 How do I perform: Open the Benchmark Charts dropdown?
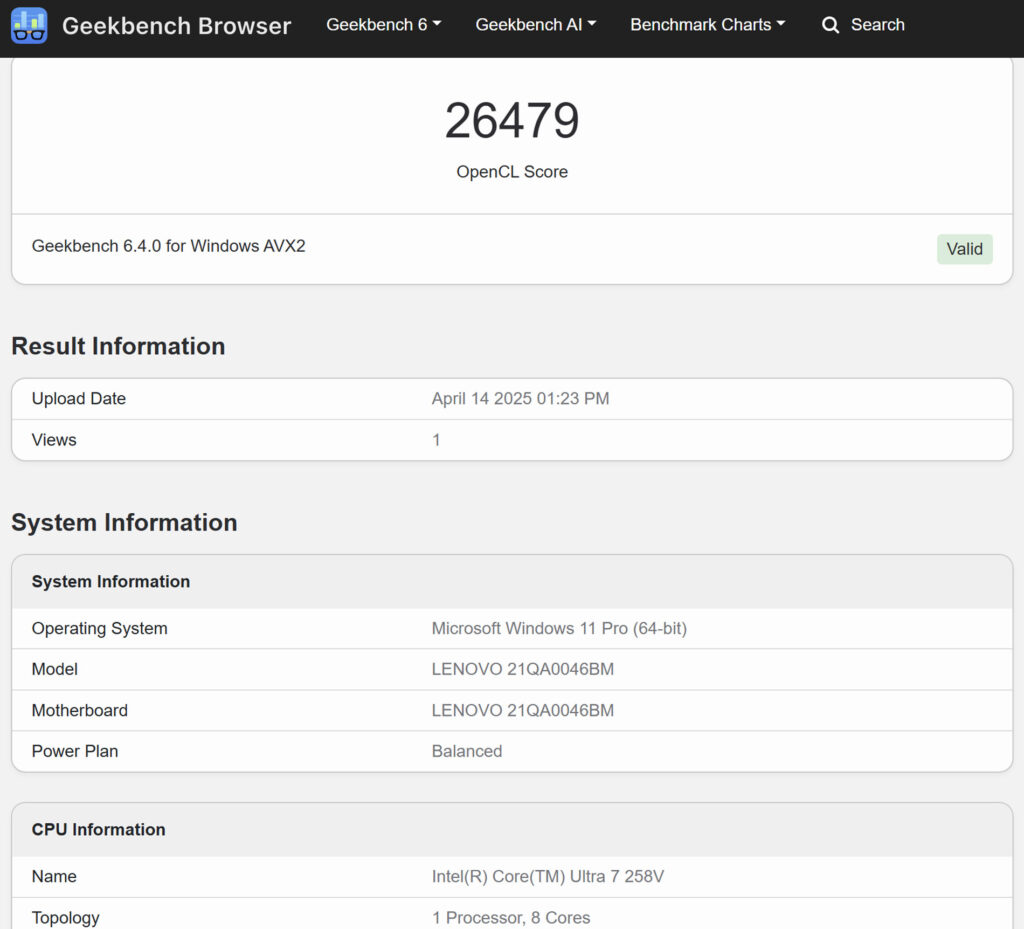(707, 25)
